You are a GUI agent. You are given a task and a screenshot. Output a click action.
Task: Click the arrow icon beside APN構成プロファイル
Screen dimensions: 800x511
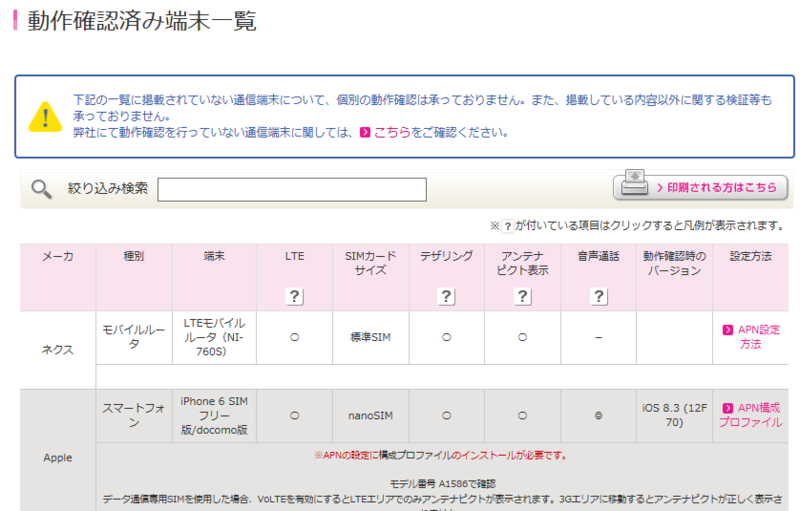[x=728, y=408]
